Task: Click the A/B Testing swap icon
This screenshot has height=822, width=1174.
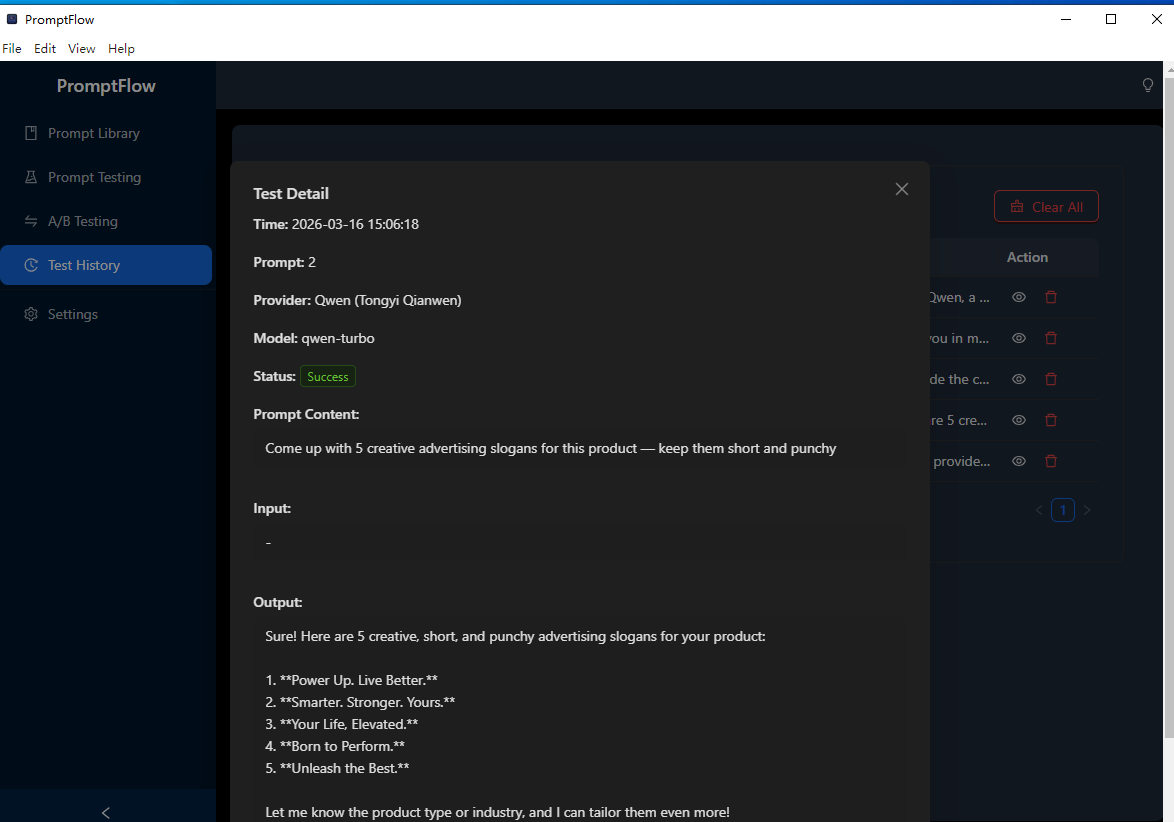Action: pos(31,222)
